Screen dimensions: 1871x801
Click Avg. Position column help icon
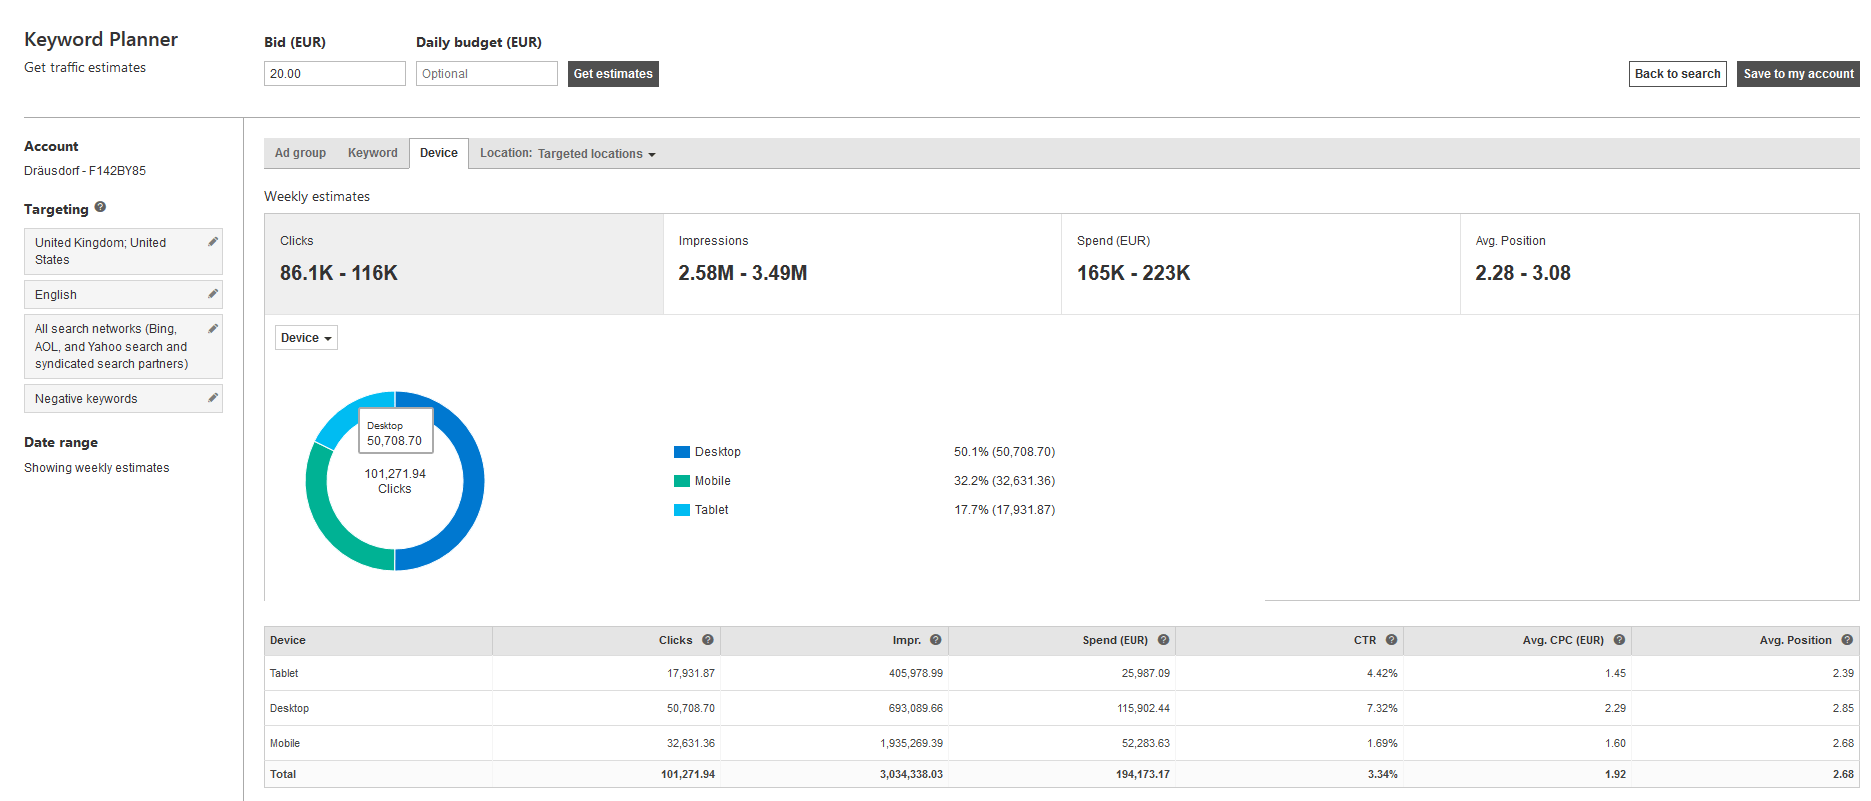pyautogui.click(x=1847, y=640)
